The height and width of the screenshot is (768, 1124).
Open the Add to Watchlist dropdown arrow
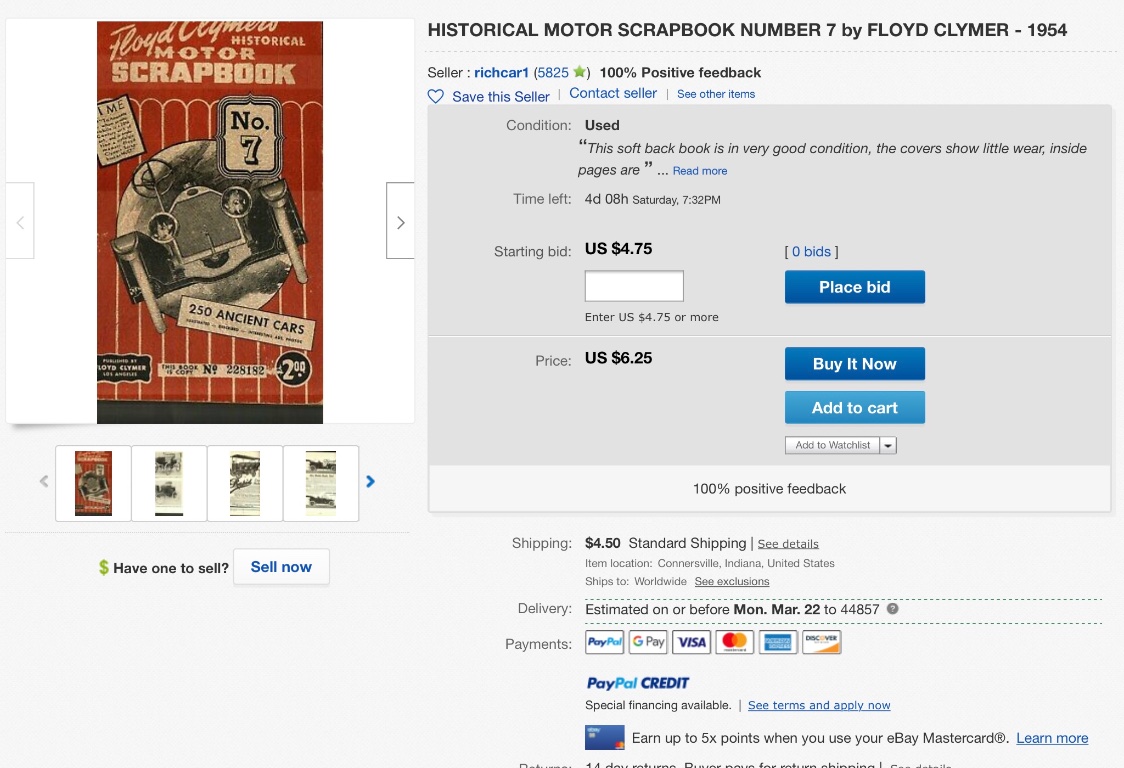click(888, 446)
